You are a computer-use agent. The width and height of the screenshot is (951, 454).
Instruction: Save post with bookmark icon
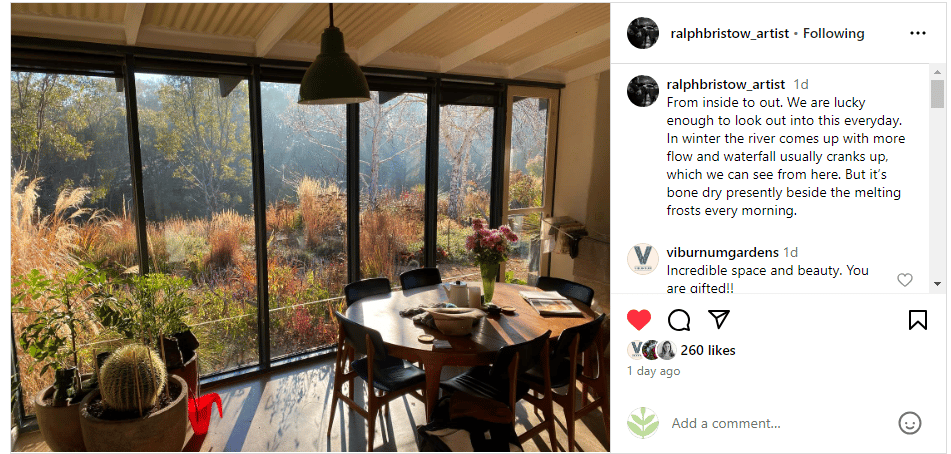point(918,319)
